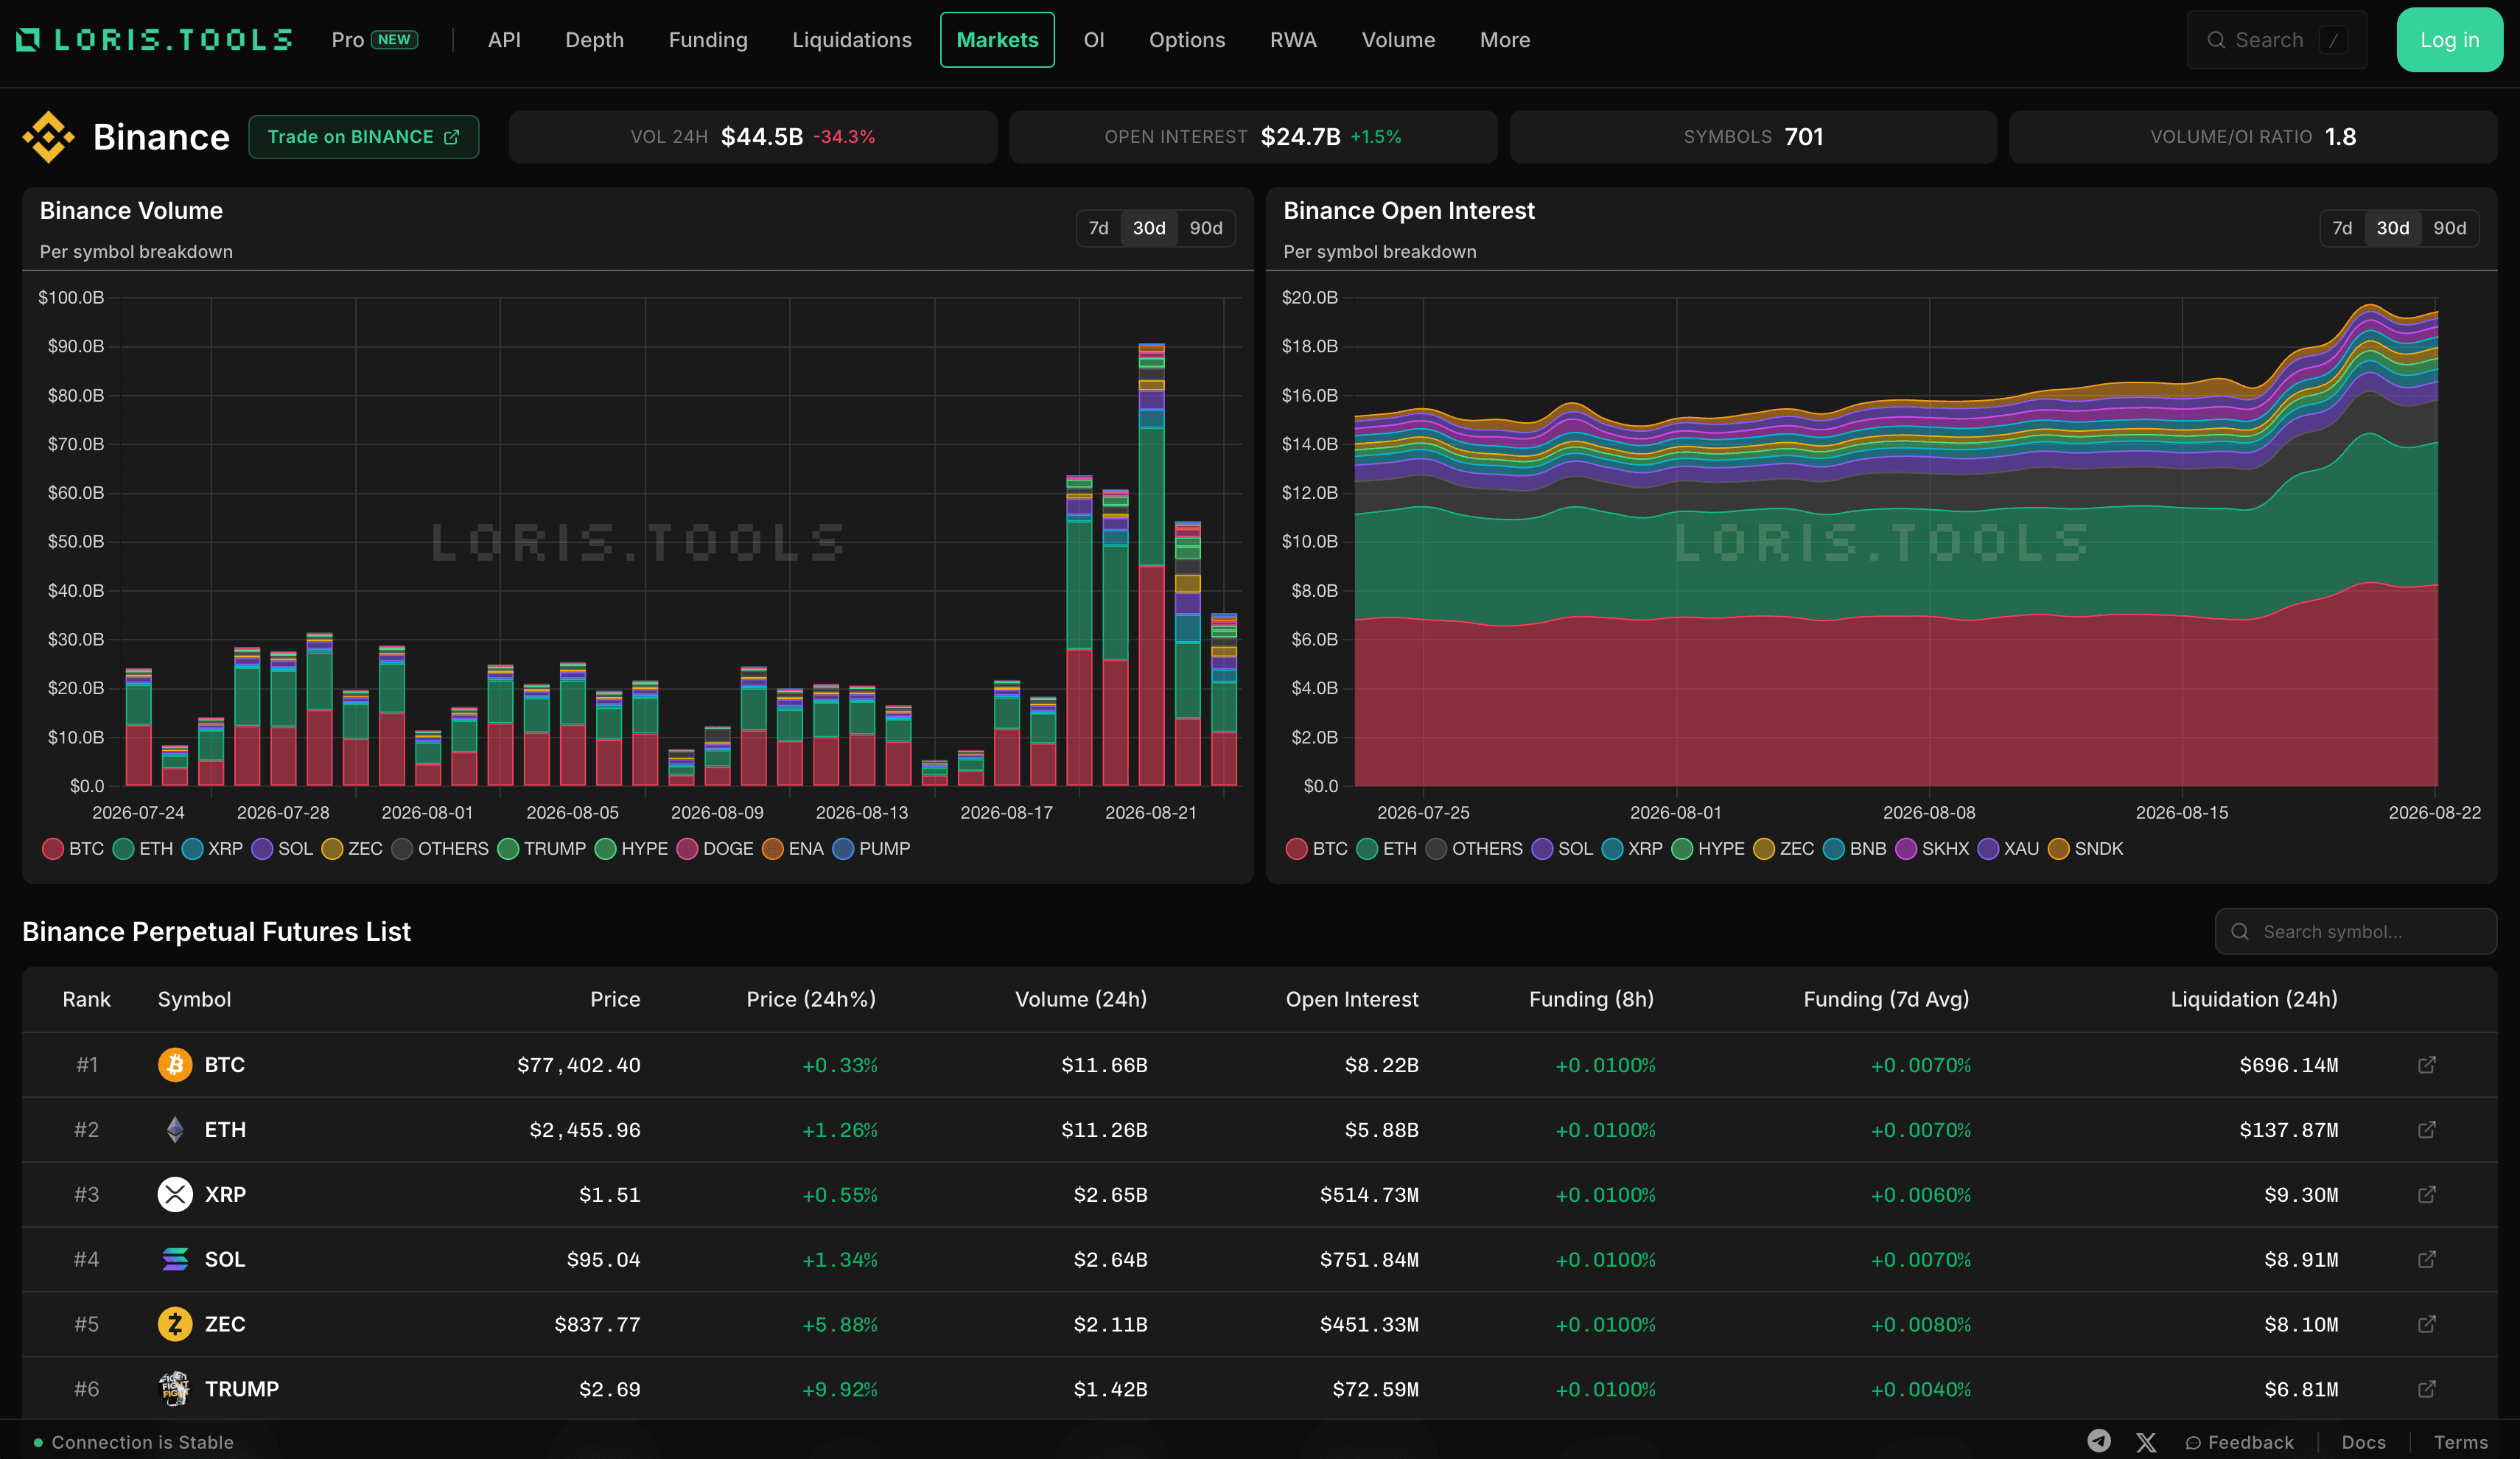Image resolution: width=2520 pixels, height=1459 pixels.
Task: Open the Funding nav tab
Action: pos(708,40)
